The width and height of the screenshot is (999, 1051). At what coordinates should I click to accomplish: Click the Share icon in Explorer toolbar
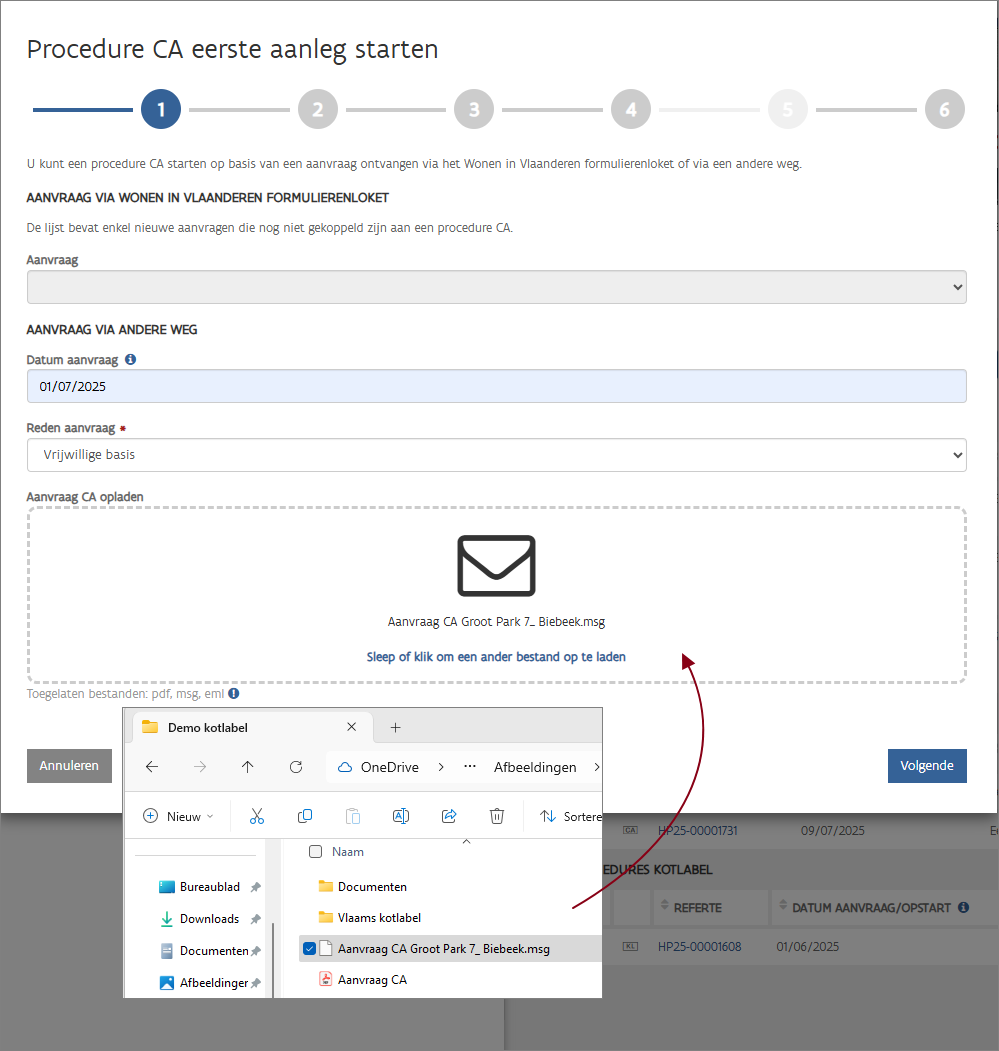[449, 816]
